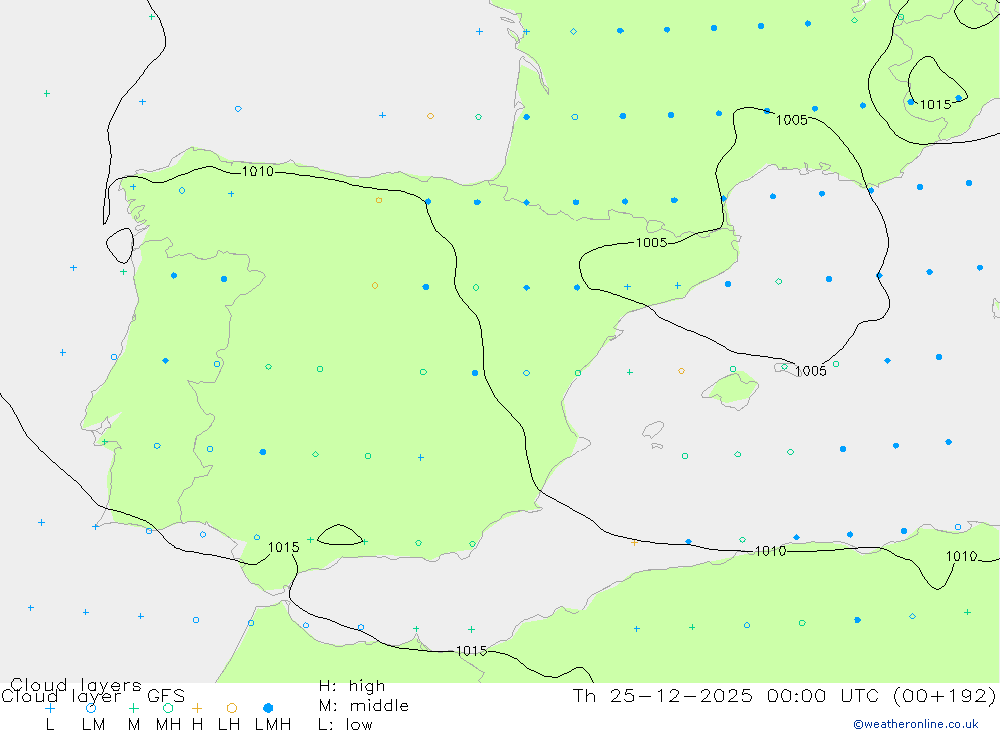
Task: Click the 1015 isobar label near Gibraltar's Spanish coast
Action: click(284, 547)
